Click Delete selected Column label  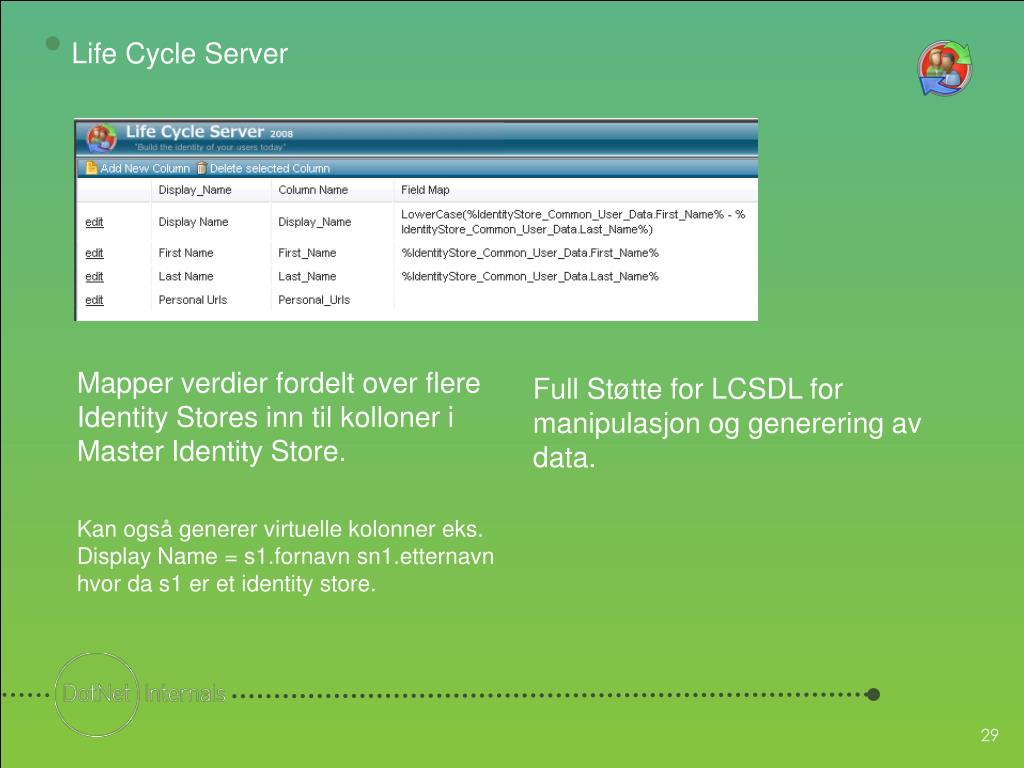[x=270, y=168]
